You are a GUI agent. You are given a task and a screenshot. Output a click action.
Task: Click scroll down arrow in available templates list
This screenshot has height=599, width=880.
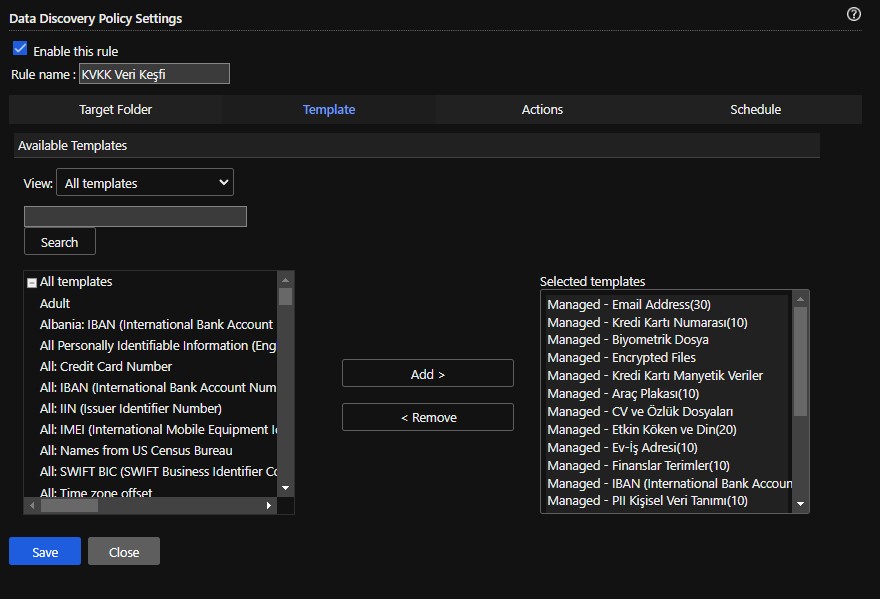pos(285,487)
